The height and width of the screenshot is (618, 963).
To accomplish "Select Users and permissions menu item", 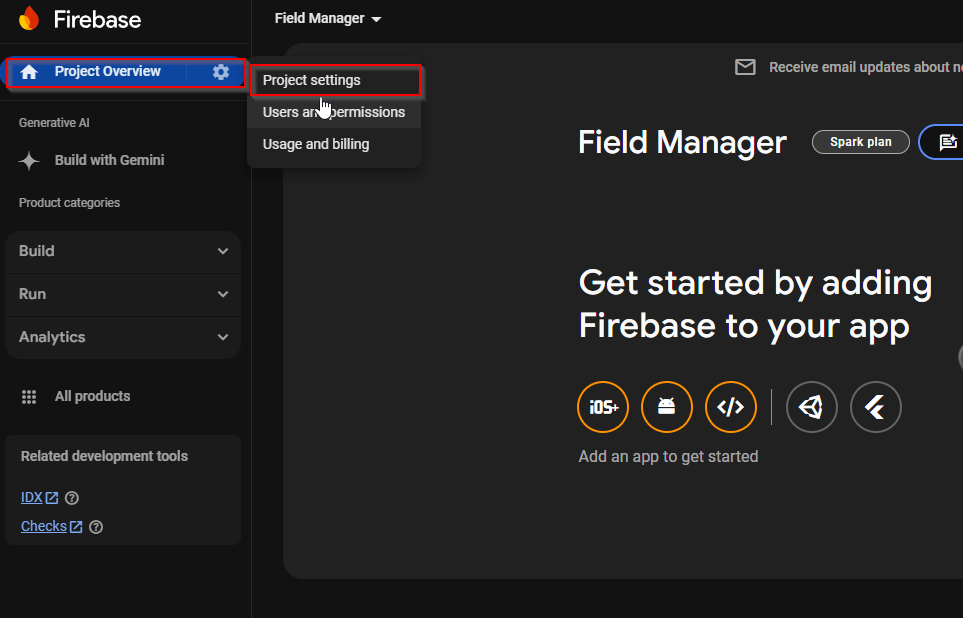I will click(335, 112).
